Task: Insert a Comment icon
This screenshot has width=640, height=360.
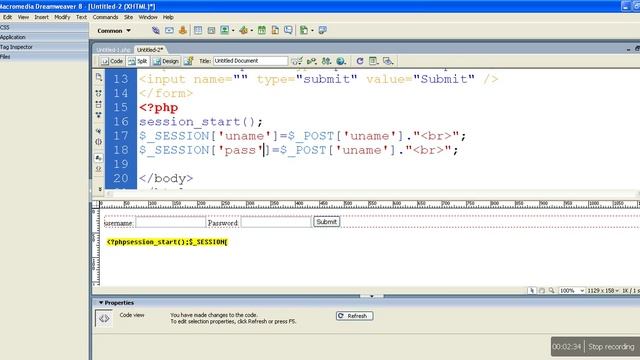Action: (288, 30)
